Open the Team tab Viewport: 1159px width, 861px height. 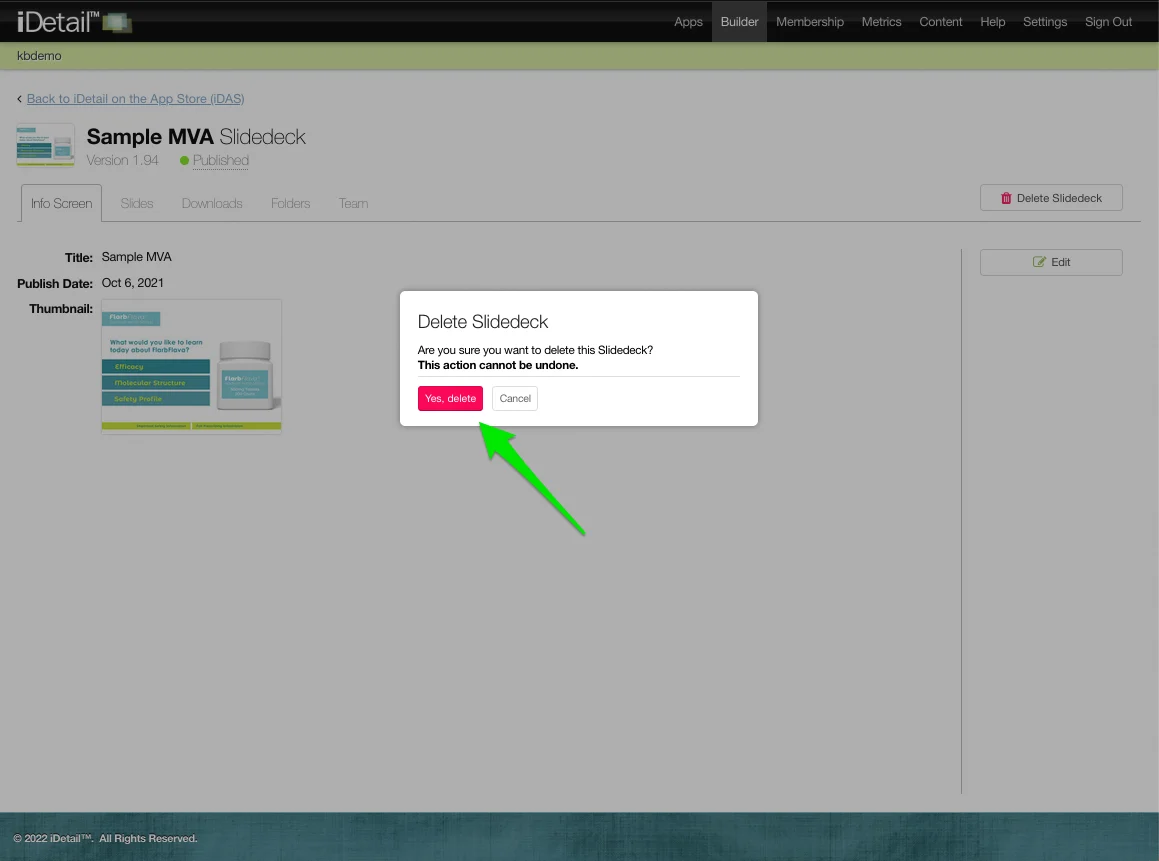pos(353,203)
